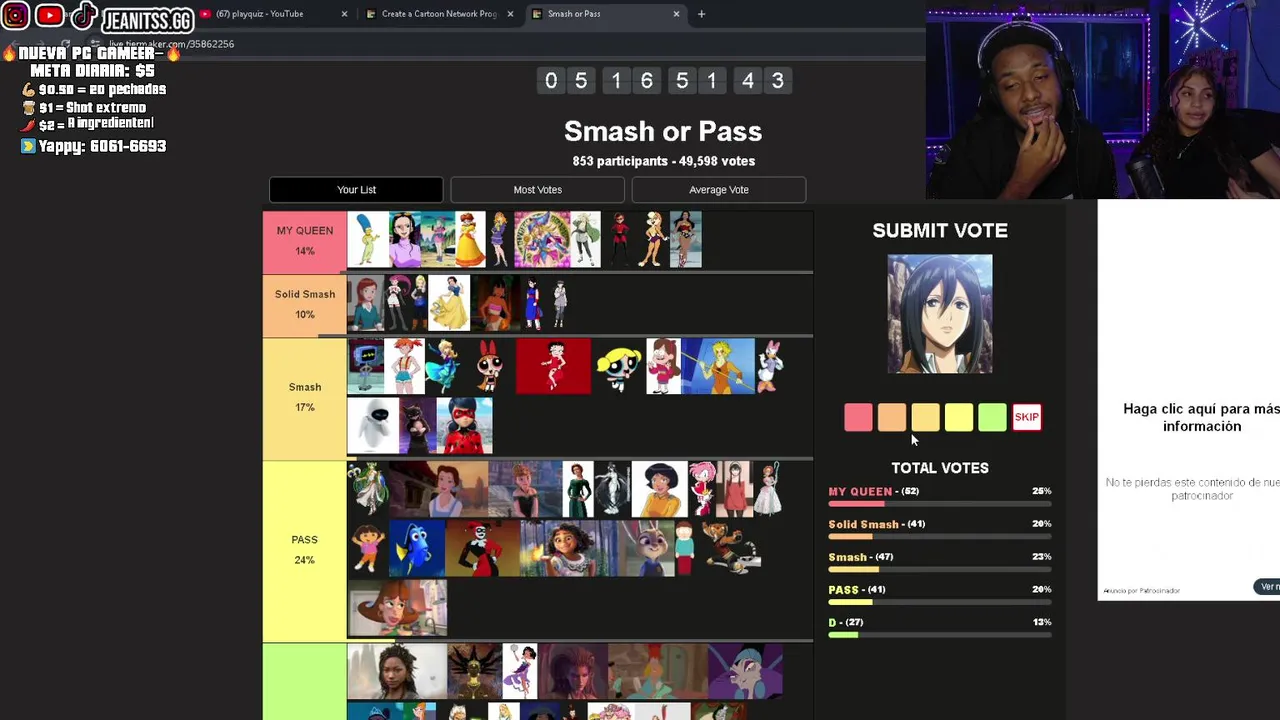Switch to Create a Cartoon Network browser tab
The image size is (1280, 720).
438,14
